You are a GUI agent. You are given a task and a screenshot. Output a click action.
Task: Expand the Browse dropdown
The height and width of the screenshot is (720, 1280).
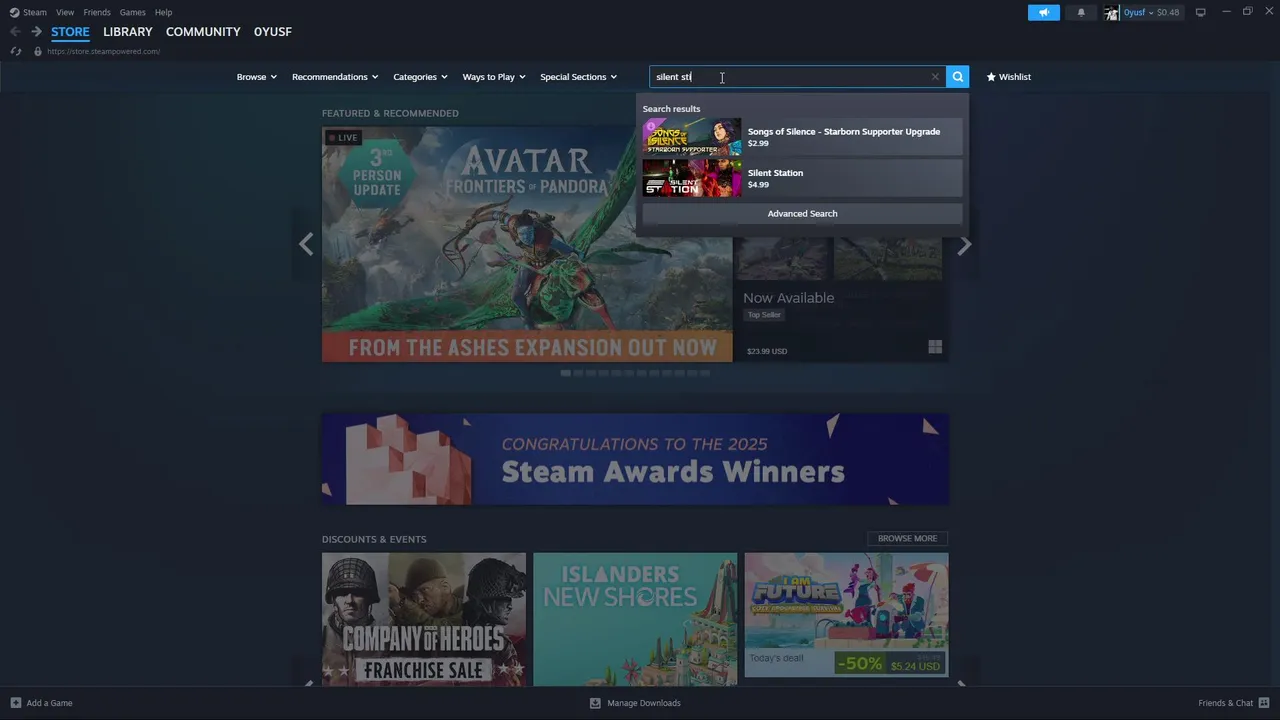[256, 77]
